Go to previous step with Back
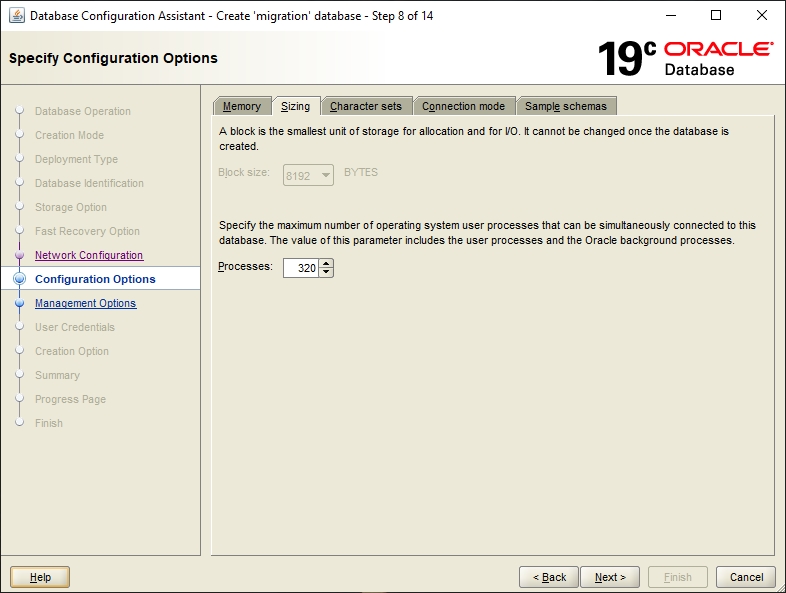 pyautogui.click(x=549, y=577)
